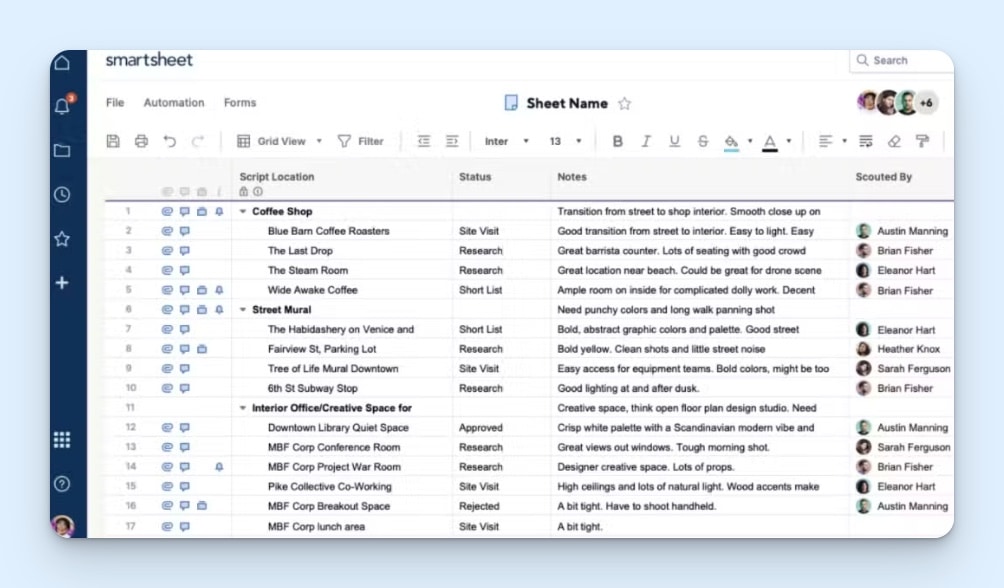1004x588 pixels.
Task: Collapse the Interior Office/Creative Space row
Action: (243, 408)
